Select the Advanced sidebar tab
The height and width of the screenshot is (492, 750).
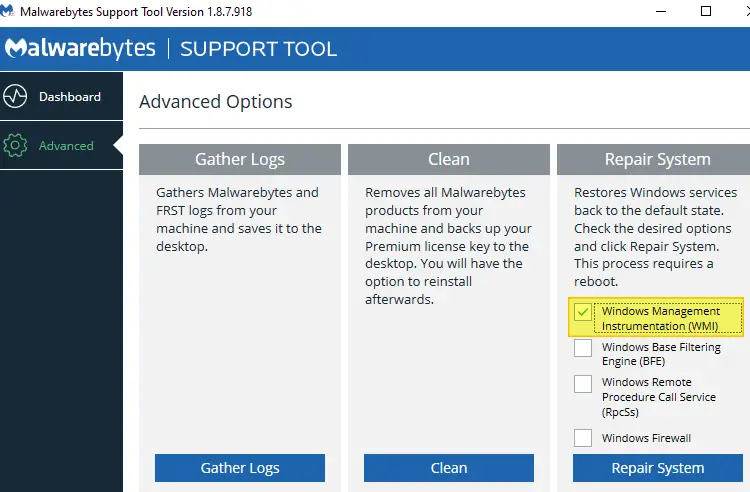(x=61, y=145)
